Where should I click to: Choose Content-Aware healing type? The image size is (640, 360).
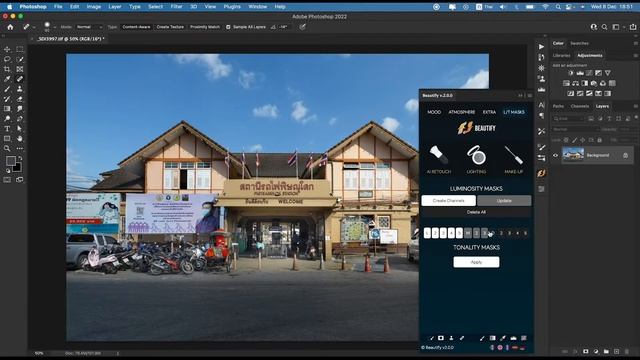(x=136, y=27)
